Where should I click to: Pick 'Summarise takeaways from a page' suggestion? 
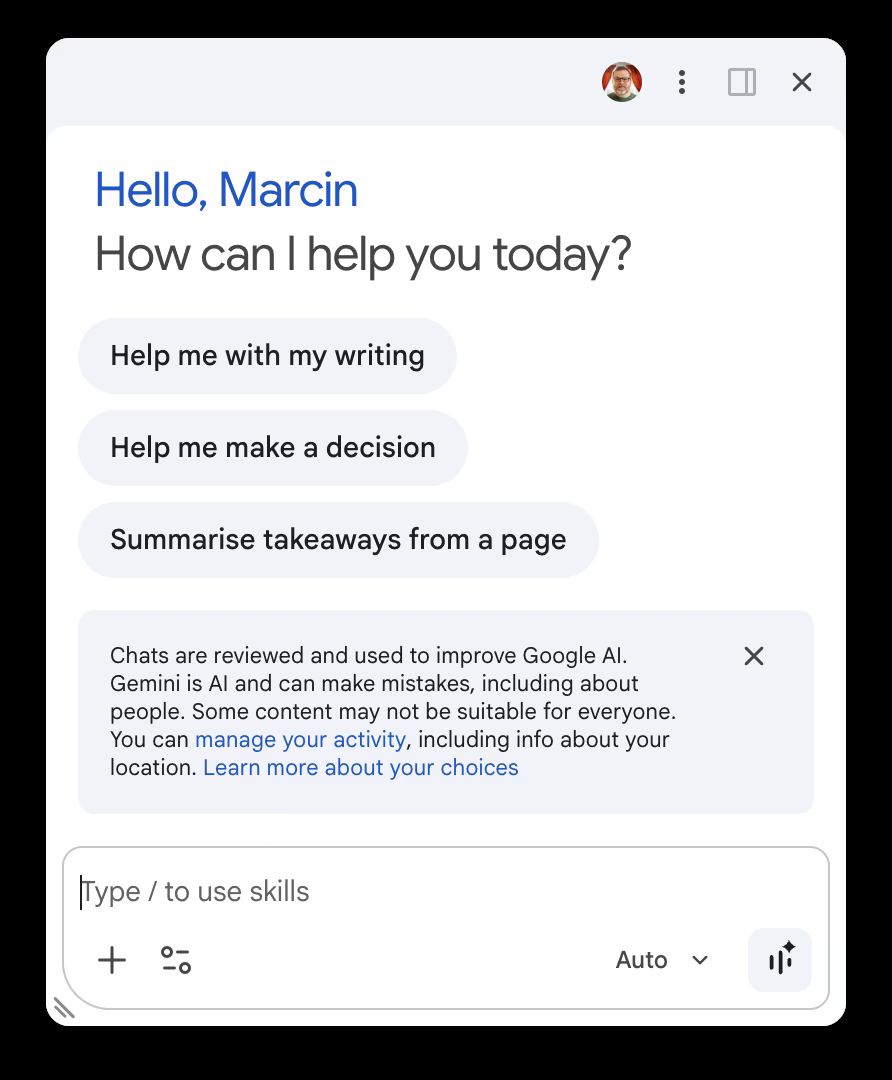pos(338,540)
